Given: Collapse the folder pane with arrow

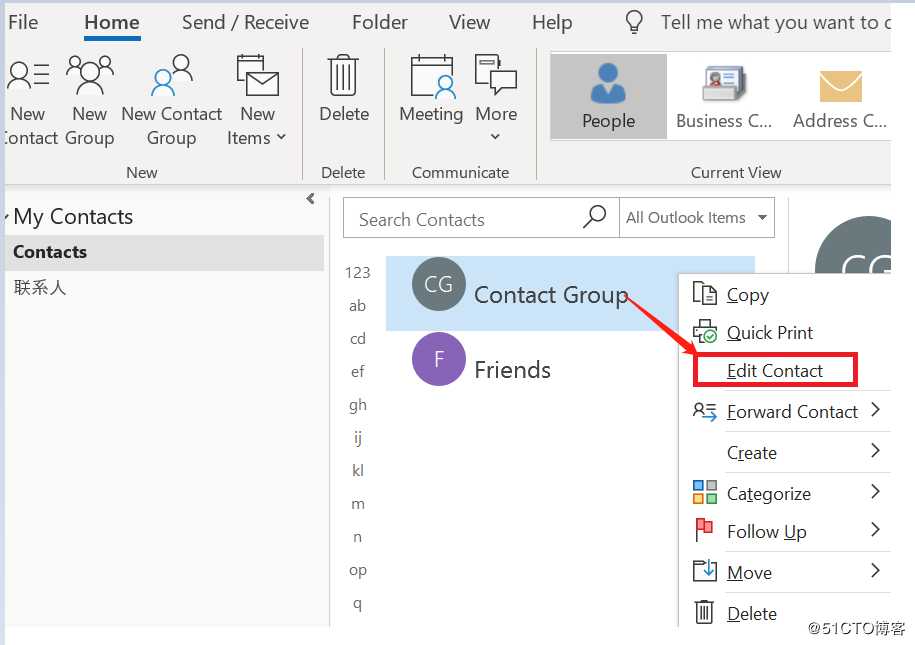Looking at the screenshot, I should click(x=310, y=199).
